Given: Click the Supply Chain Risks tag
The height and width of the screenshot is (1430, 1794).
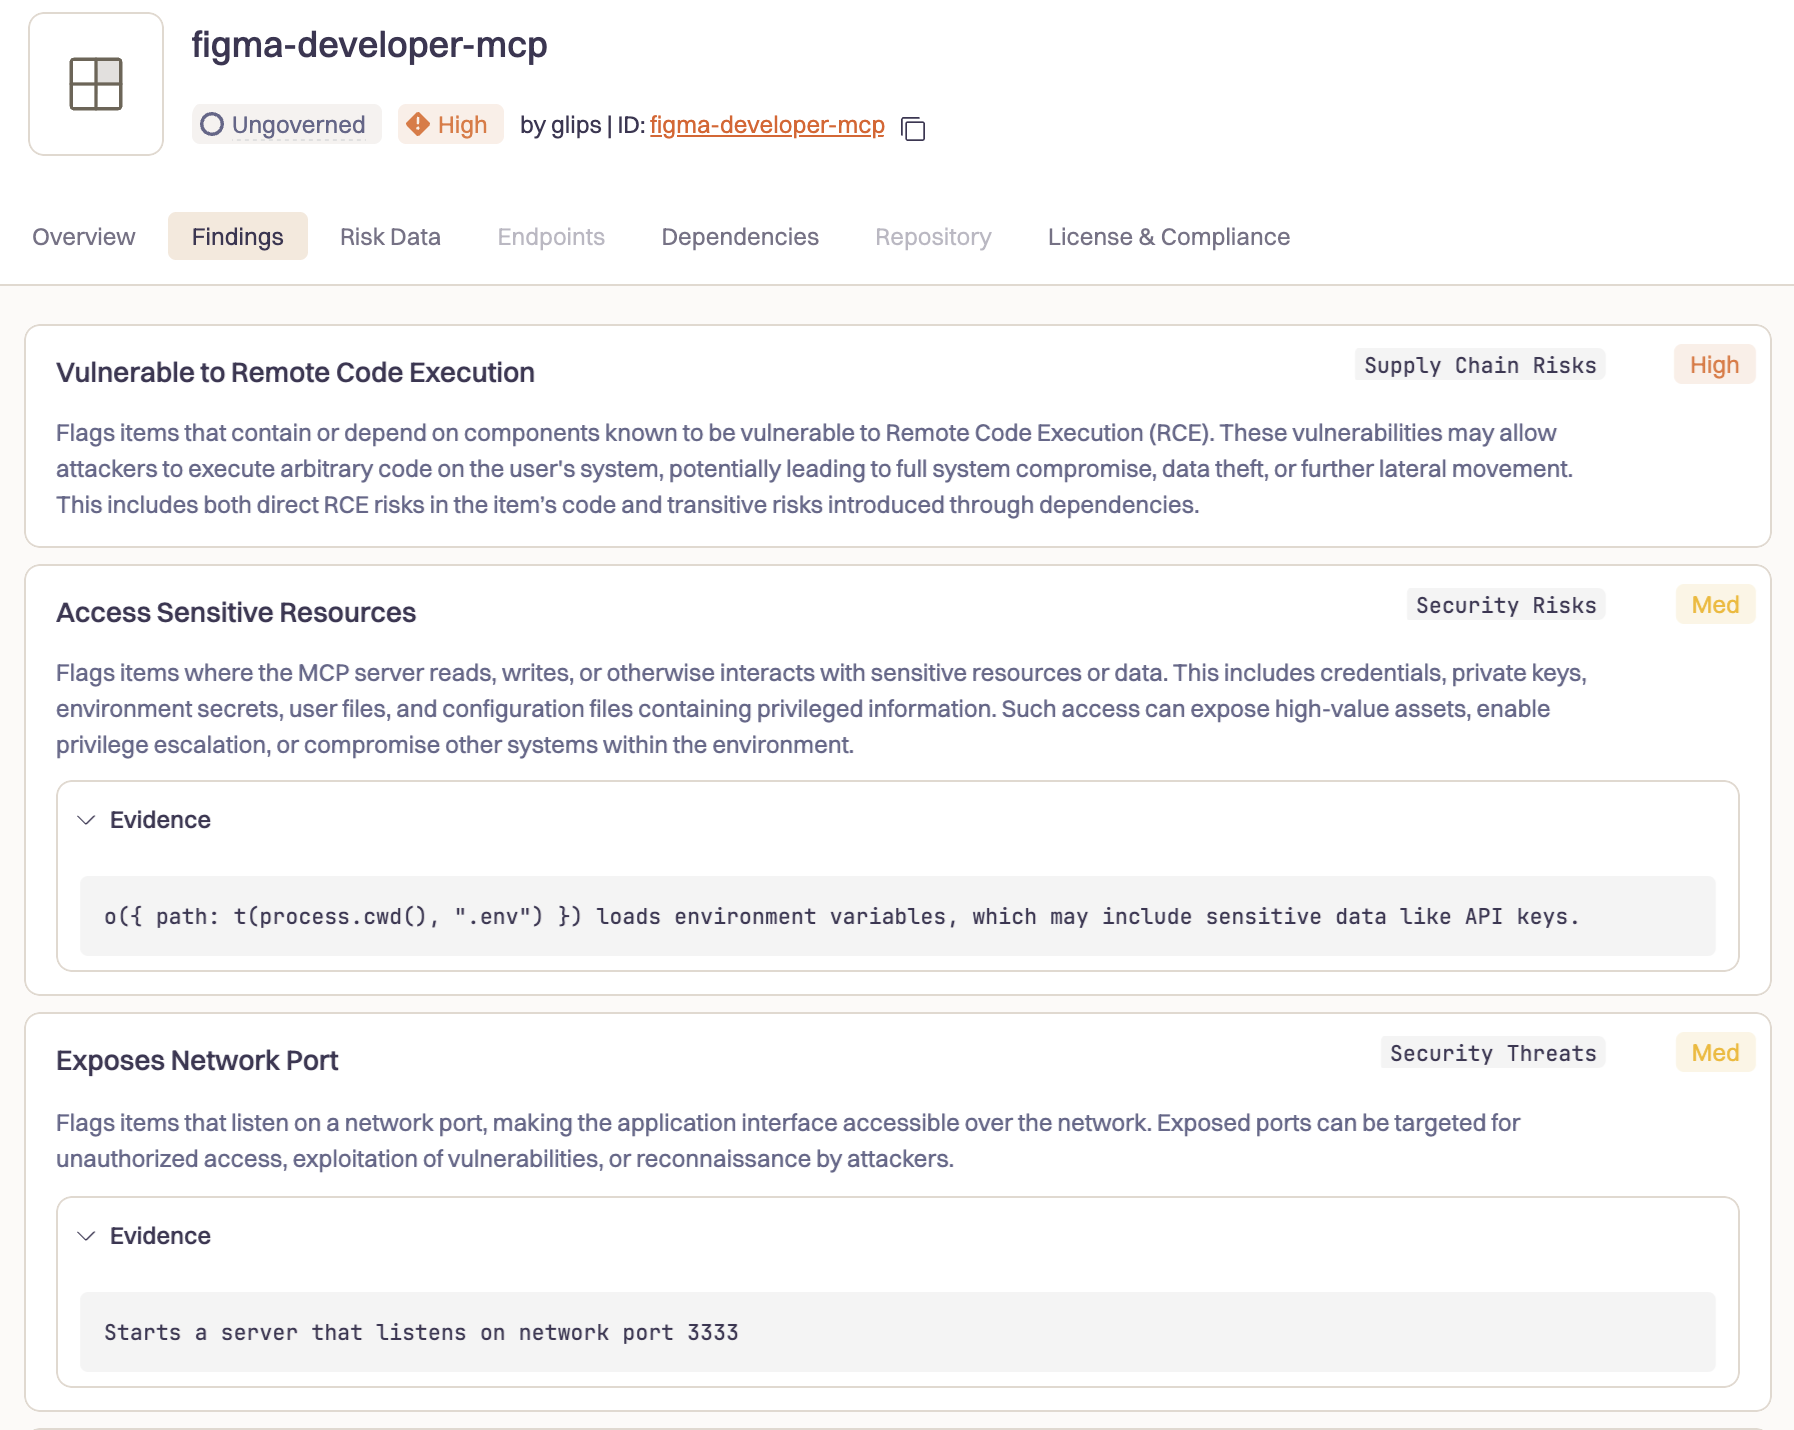Looking at the screenshot, I should point(1480,365).
